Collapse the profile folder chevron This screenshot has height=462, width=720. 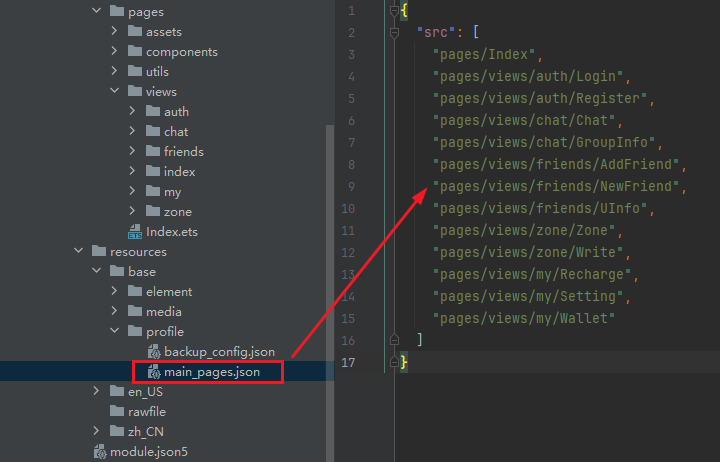point(115,331)
